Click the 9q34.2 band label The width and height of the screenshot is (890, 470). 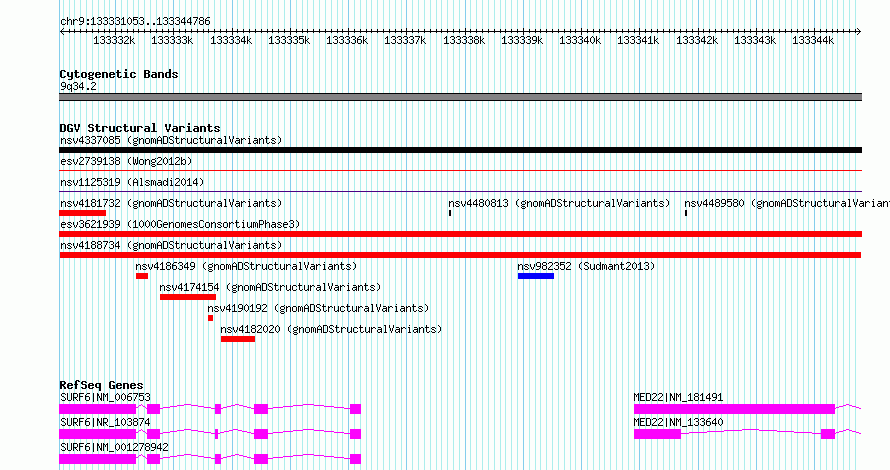point(78,86)
